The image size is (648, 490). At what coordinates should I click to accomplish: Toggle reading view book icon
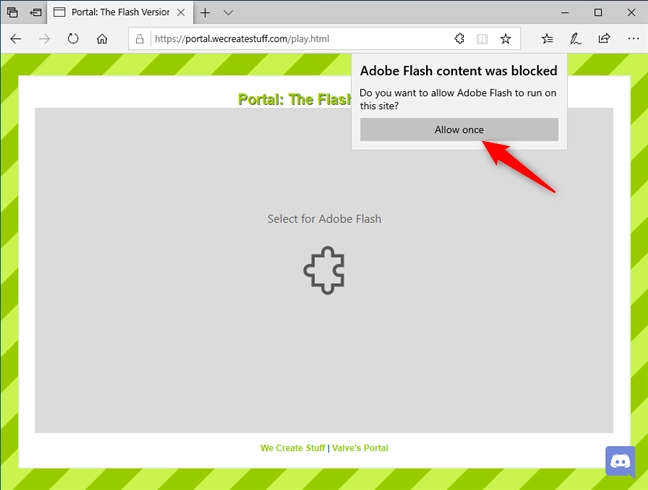pyautogui.click(x=482, y=39)
